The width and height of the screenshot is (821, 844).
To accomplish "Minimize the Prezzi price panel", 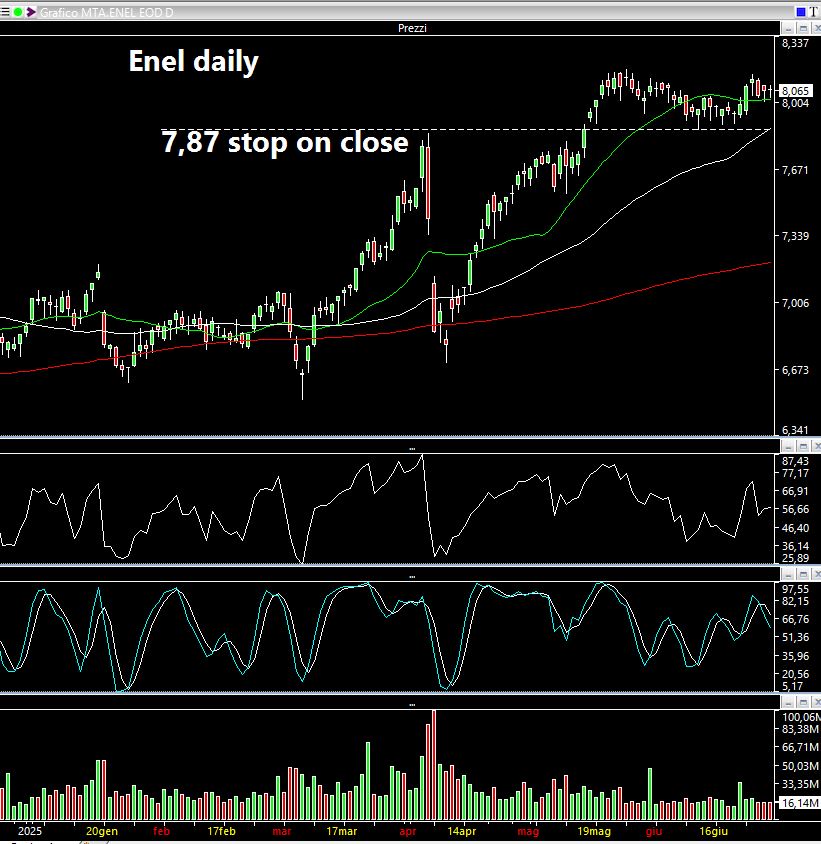I will pyautogui.click(x=788, y=28).
